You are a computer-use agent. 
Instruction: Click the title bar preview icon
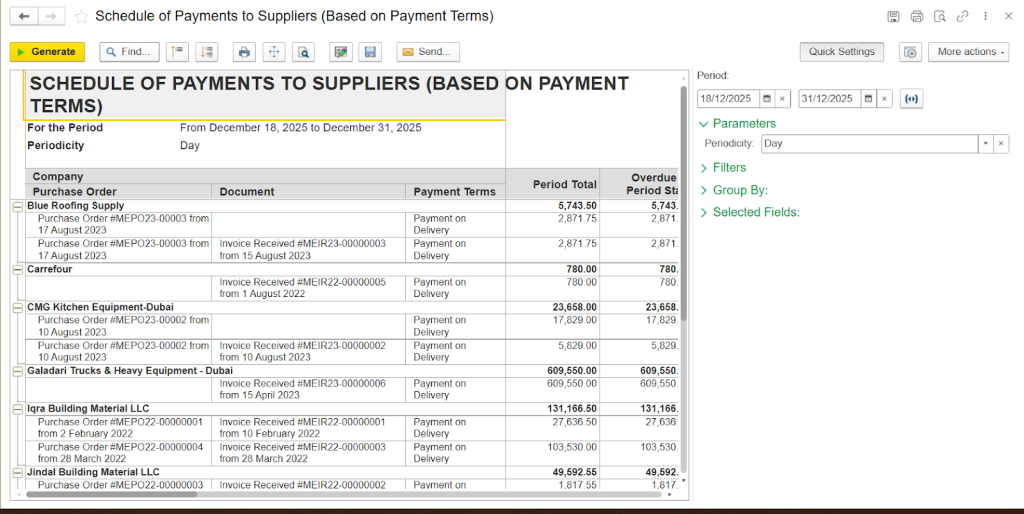click(940, 16)
